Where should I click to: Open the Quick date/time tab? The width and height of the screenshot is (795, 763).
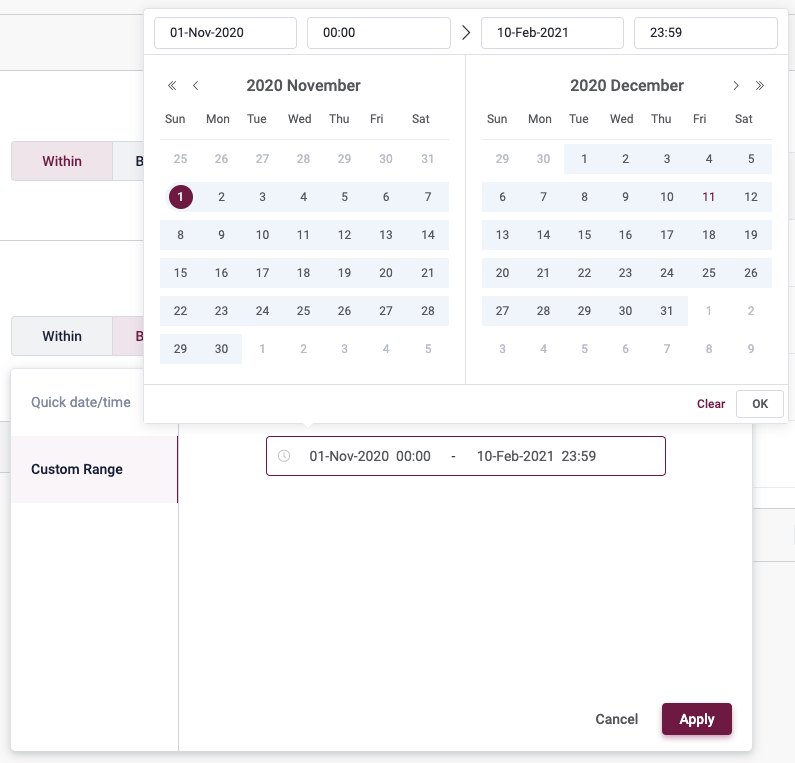point(81,402)
